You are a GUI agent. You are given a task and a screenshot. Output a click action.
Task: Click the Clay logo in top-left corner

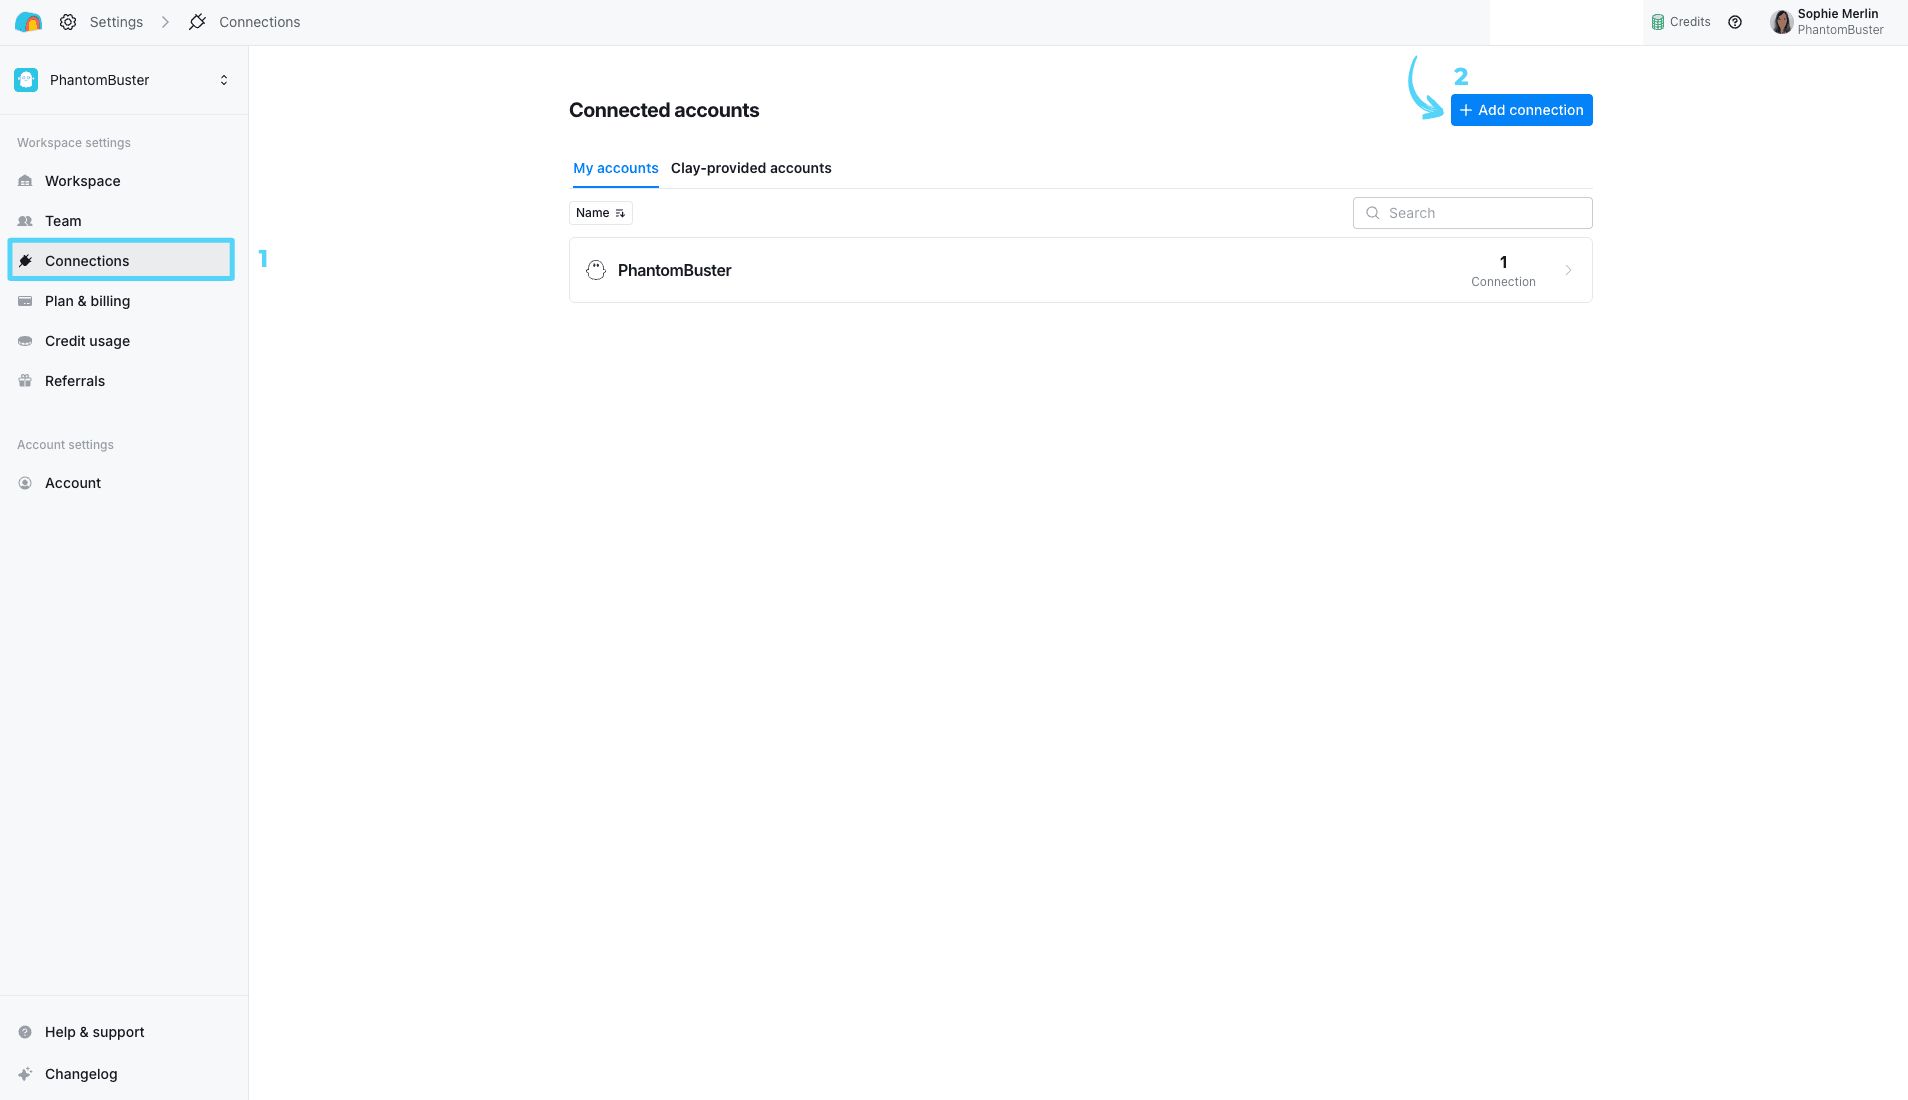28,22
